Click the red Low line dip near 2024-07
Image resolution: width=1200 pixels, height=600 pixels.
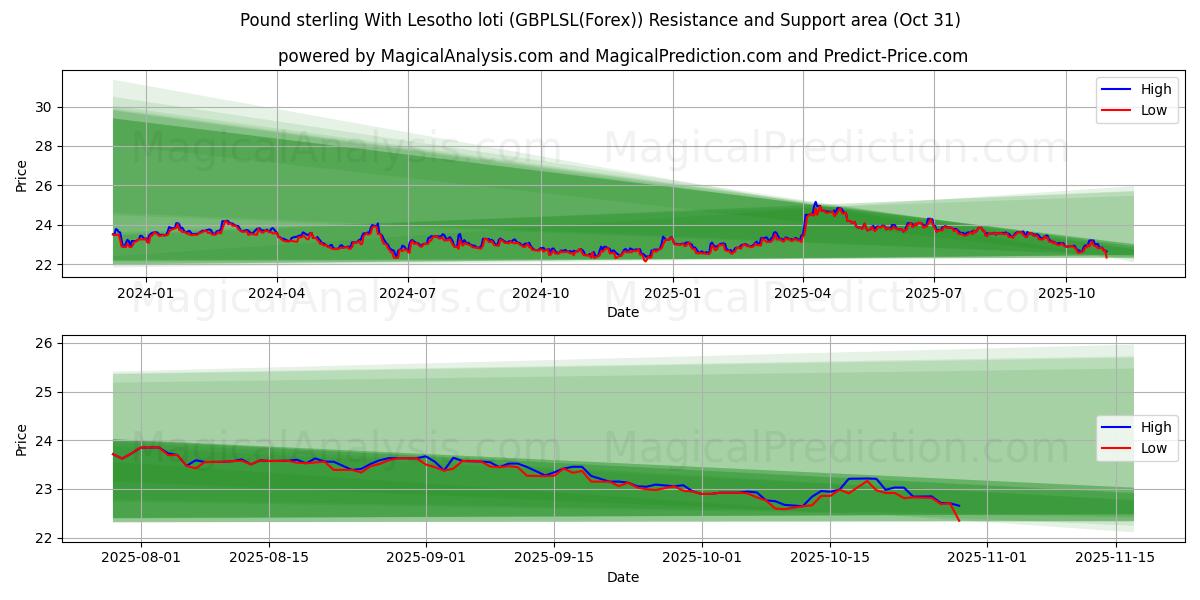coord(398,258)
